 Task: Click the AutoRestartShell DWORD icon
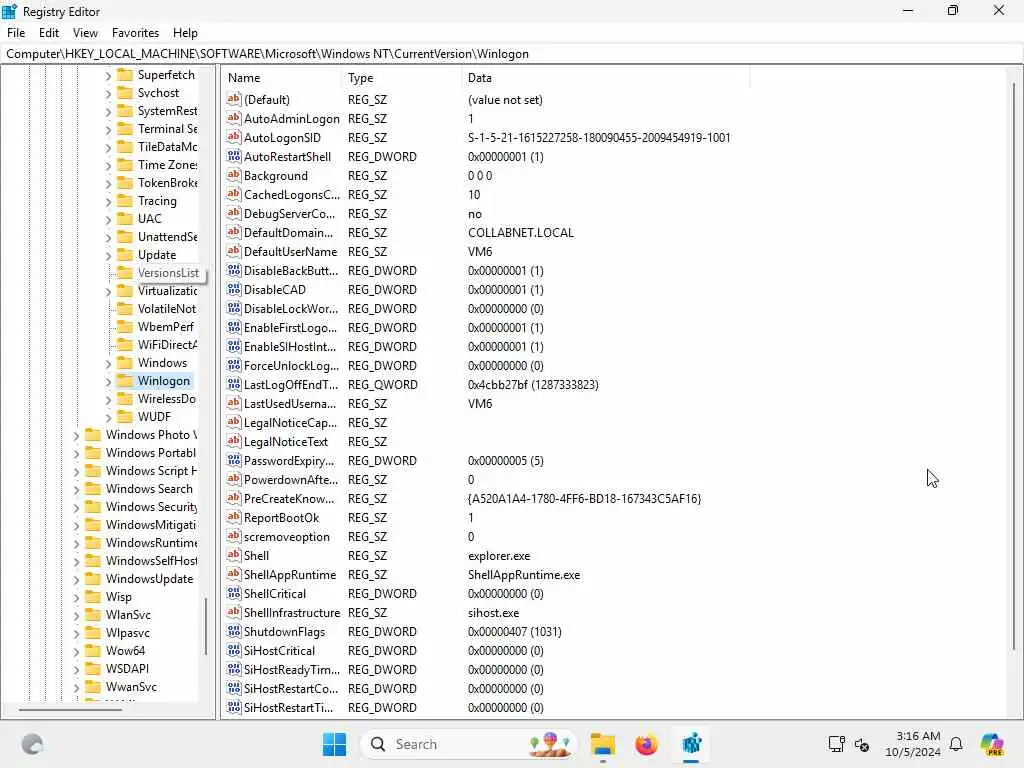234,156
